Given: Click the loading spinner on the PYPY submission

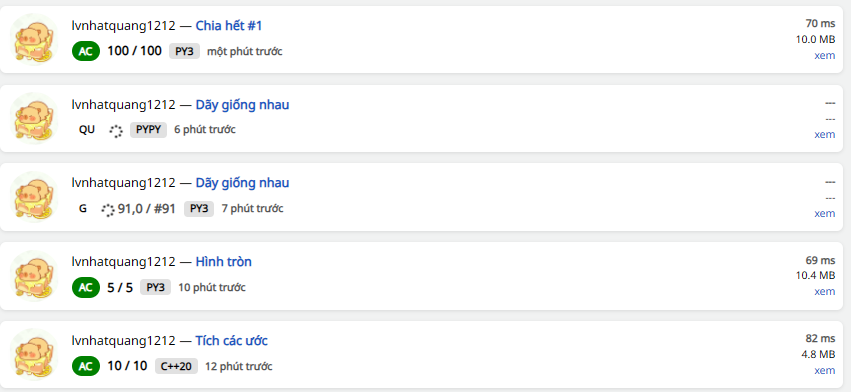Looking at the screenshot, I should pyautogui.click(x=116, y=130).
